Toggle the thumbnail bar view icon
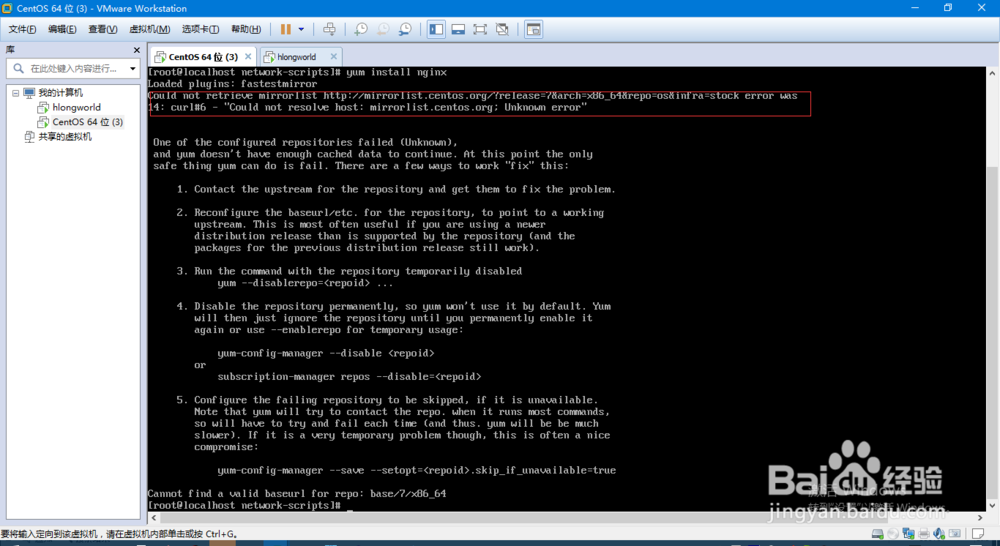 458,29
